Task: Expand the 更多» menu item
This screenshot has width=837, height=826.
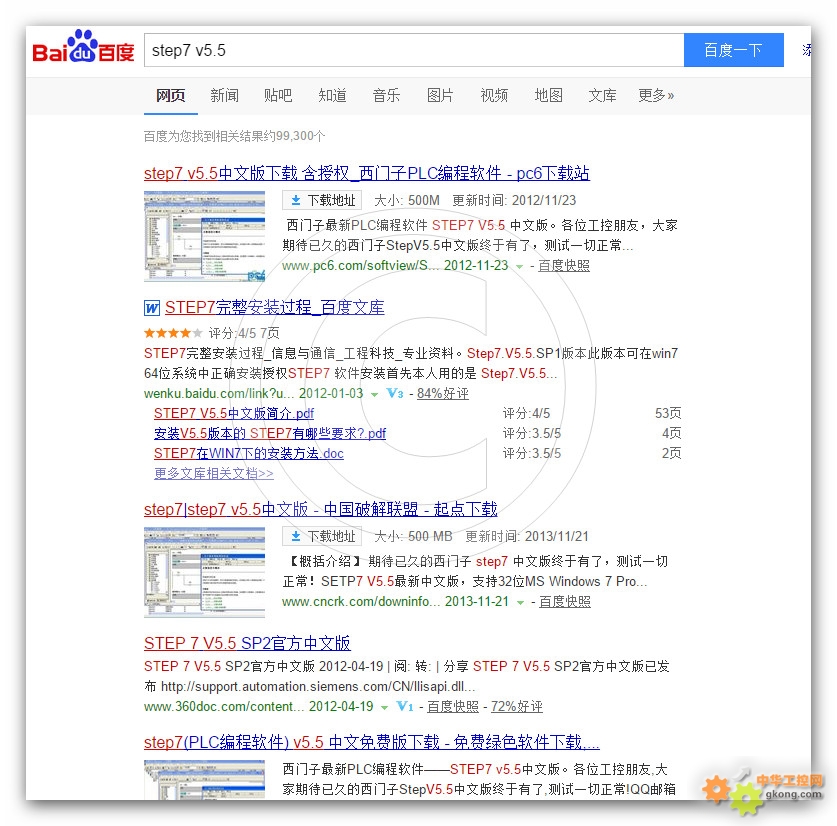Action: tap(656, 96)
